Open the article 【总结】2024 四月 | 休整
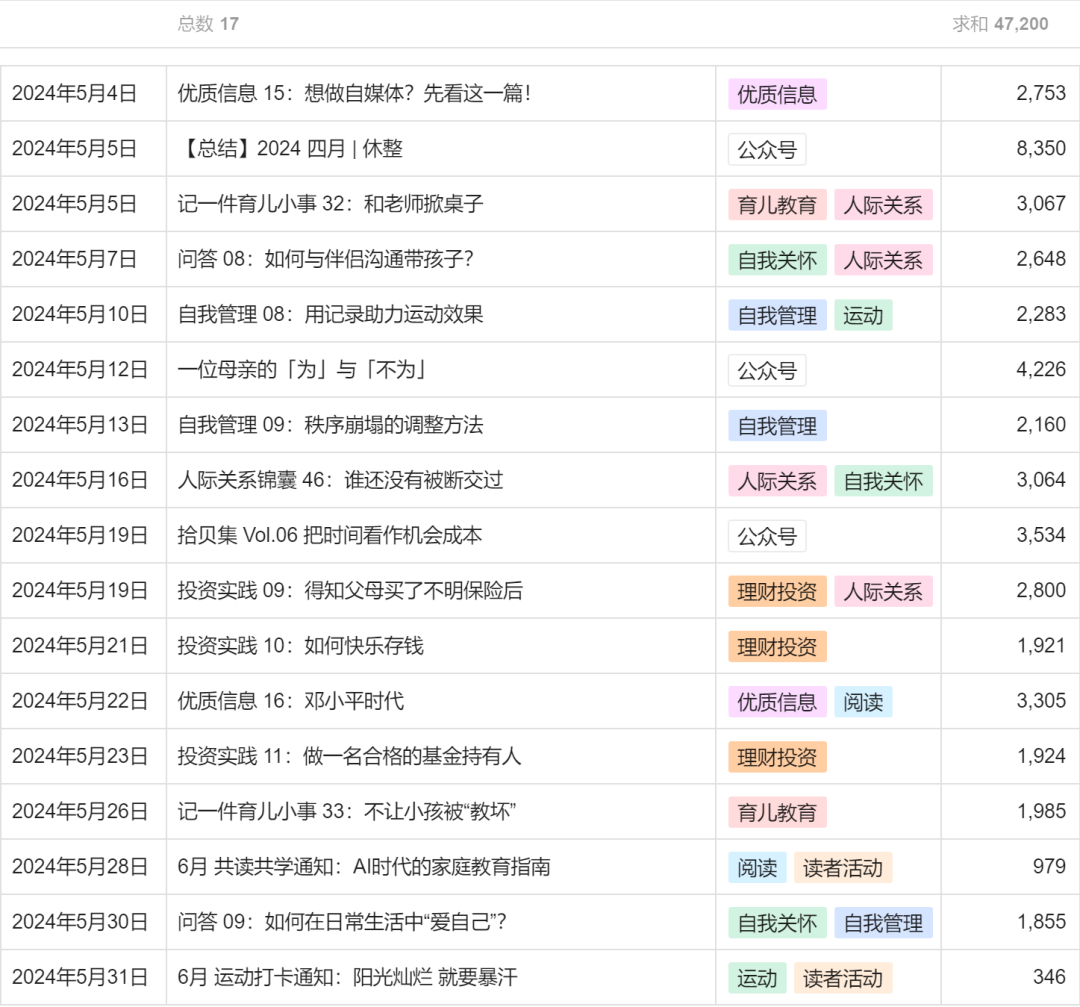Image resolution: width=1080 pixels, height=1007 pixels. pyautogui.click(x=290, y=149)
